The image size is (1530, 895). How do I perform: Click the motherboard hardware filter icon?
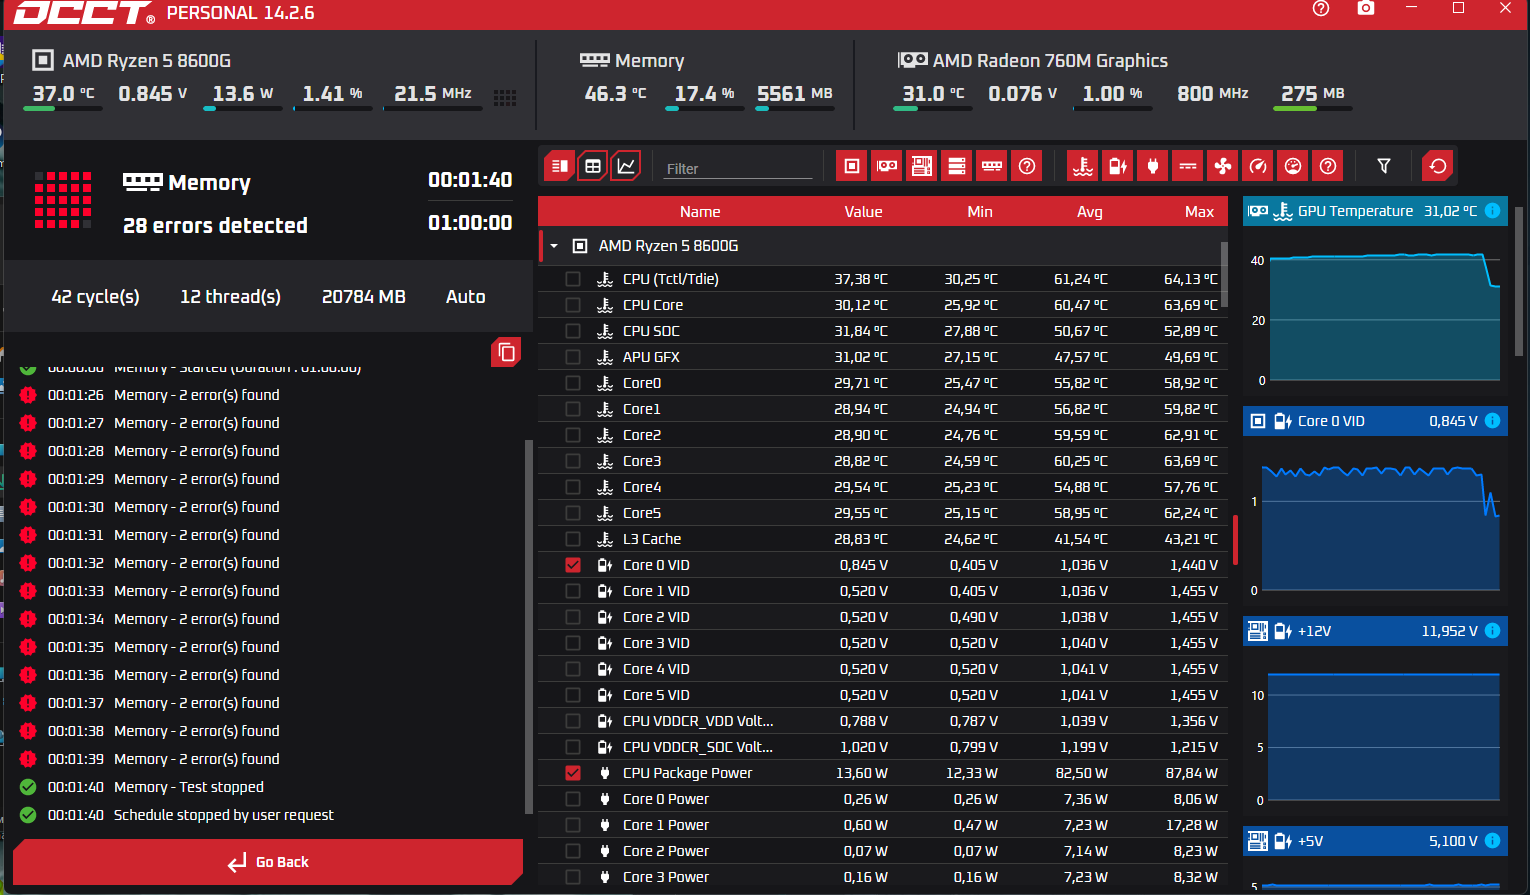click(922, 166)
